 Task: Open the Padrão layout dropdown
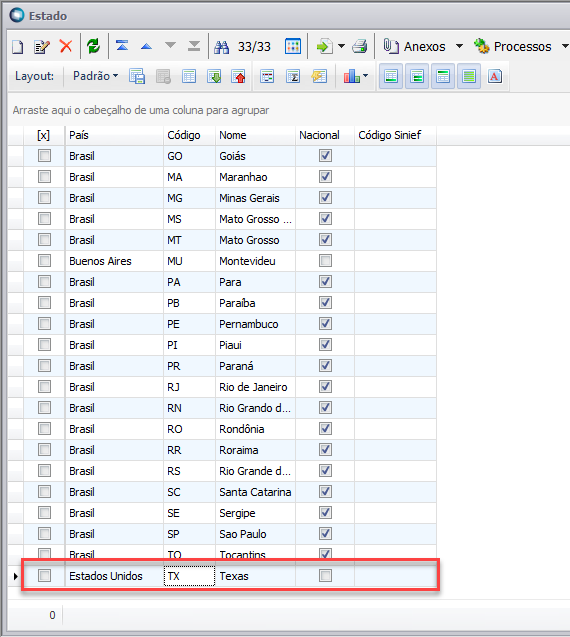(x=95, y=76)
